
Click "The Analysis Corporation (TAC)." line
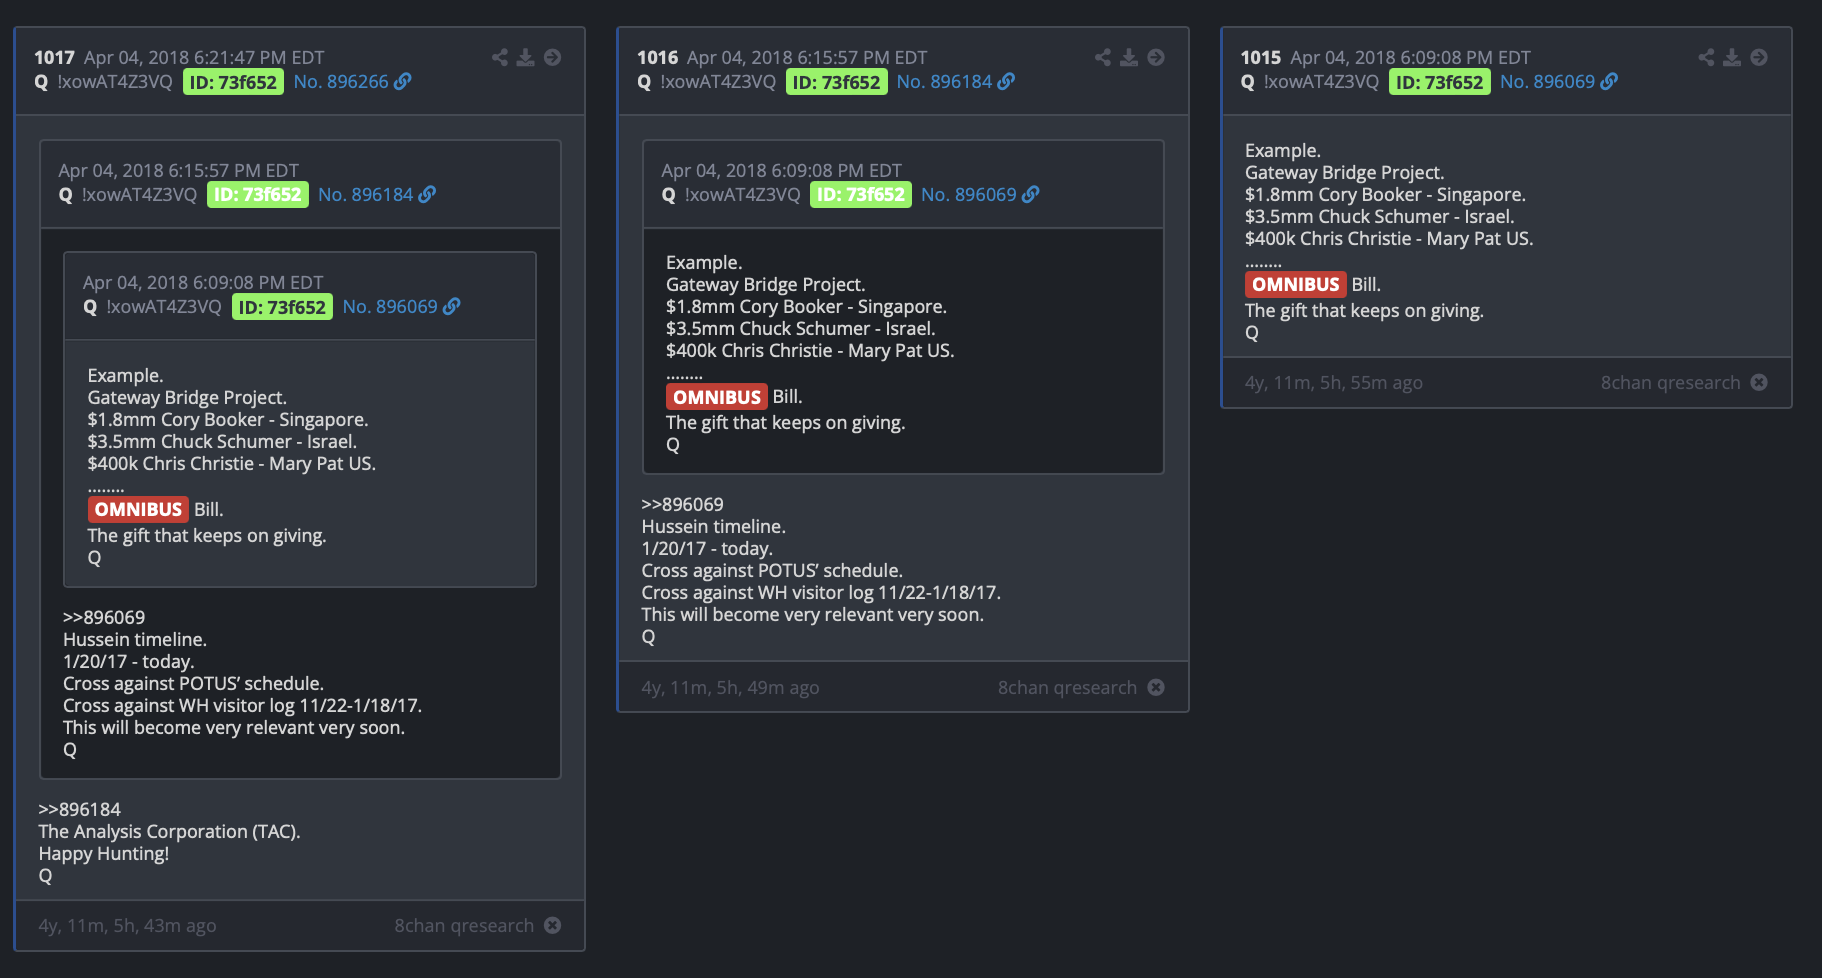pyautogui.click(x=169, y=831)
